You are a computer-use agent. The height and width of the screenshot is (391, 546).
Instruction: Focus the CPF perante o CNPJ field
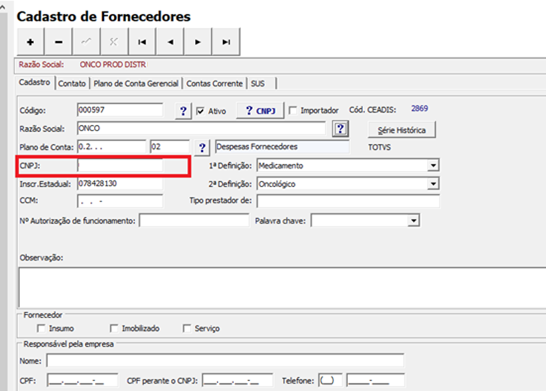click(237, 381)
